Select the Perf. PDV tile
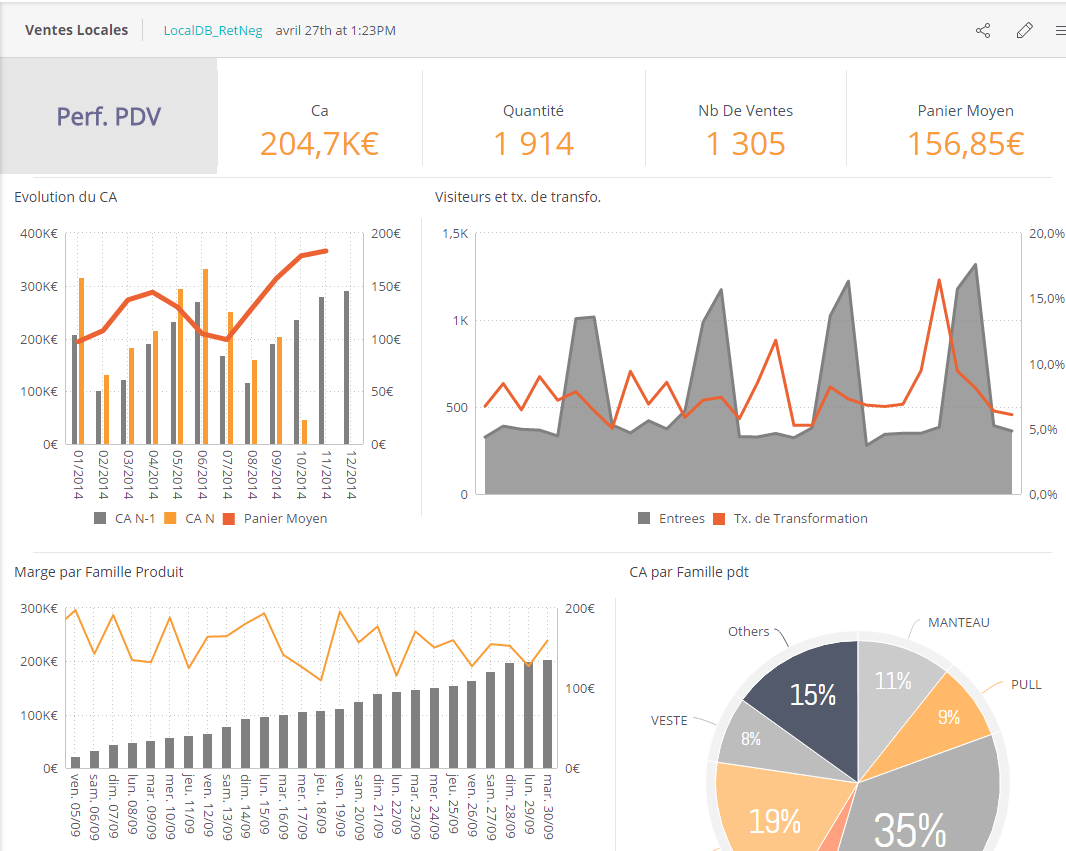The width and height of the screenshot is (1066, 851). 109,116
